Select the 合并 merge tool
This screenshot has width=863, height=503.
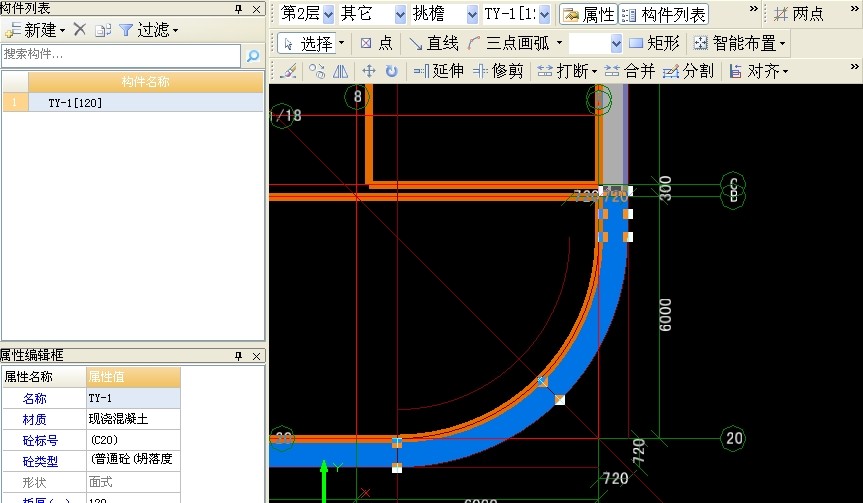[630, 71]
